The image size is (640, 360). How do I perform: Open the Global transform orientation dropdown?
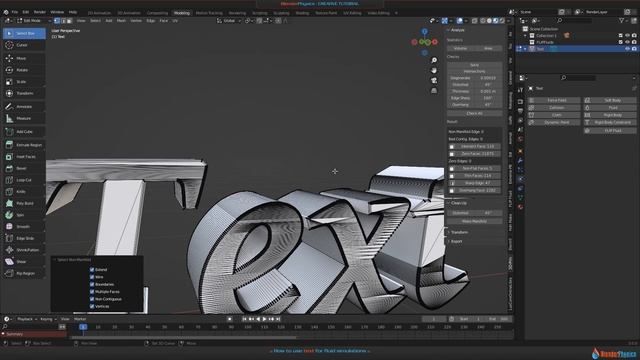[228, 20]
